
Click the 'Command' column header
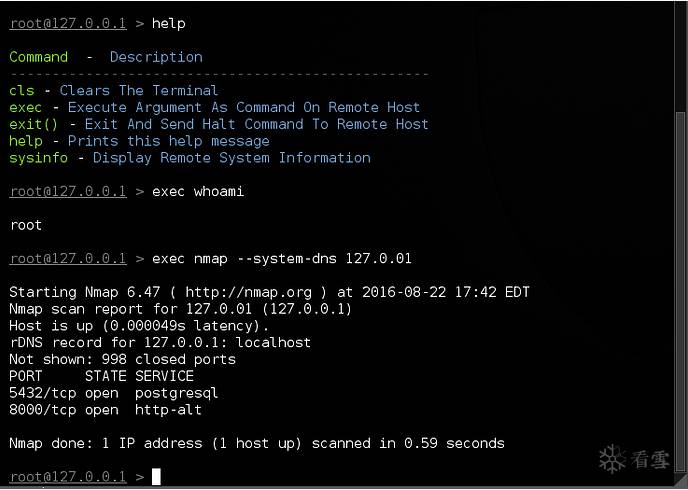click(x=39, y=57)
